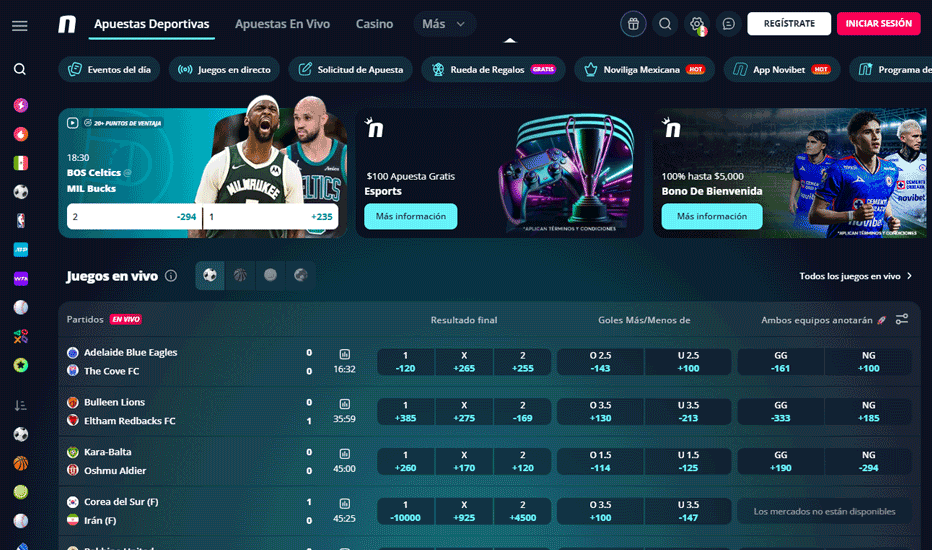Open the hamburger menu
This screenshot has height=550, width=932.
20,25
